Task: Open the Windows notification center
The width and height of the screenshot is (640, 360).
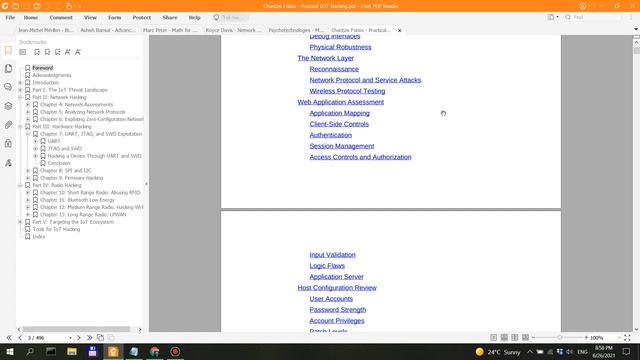Action: coord(626,351)
